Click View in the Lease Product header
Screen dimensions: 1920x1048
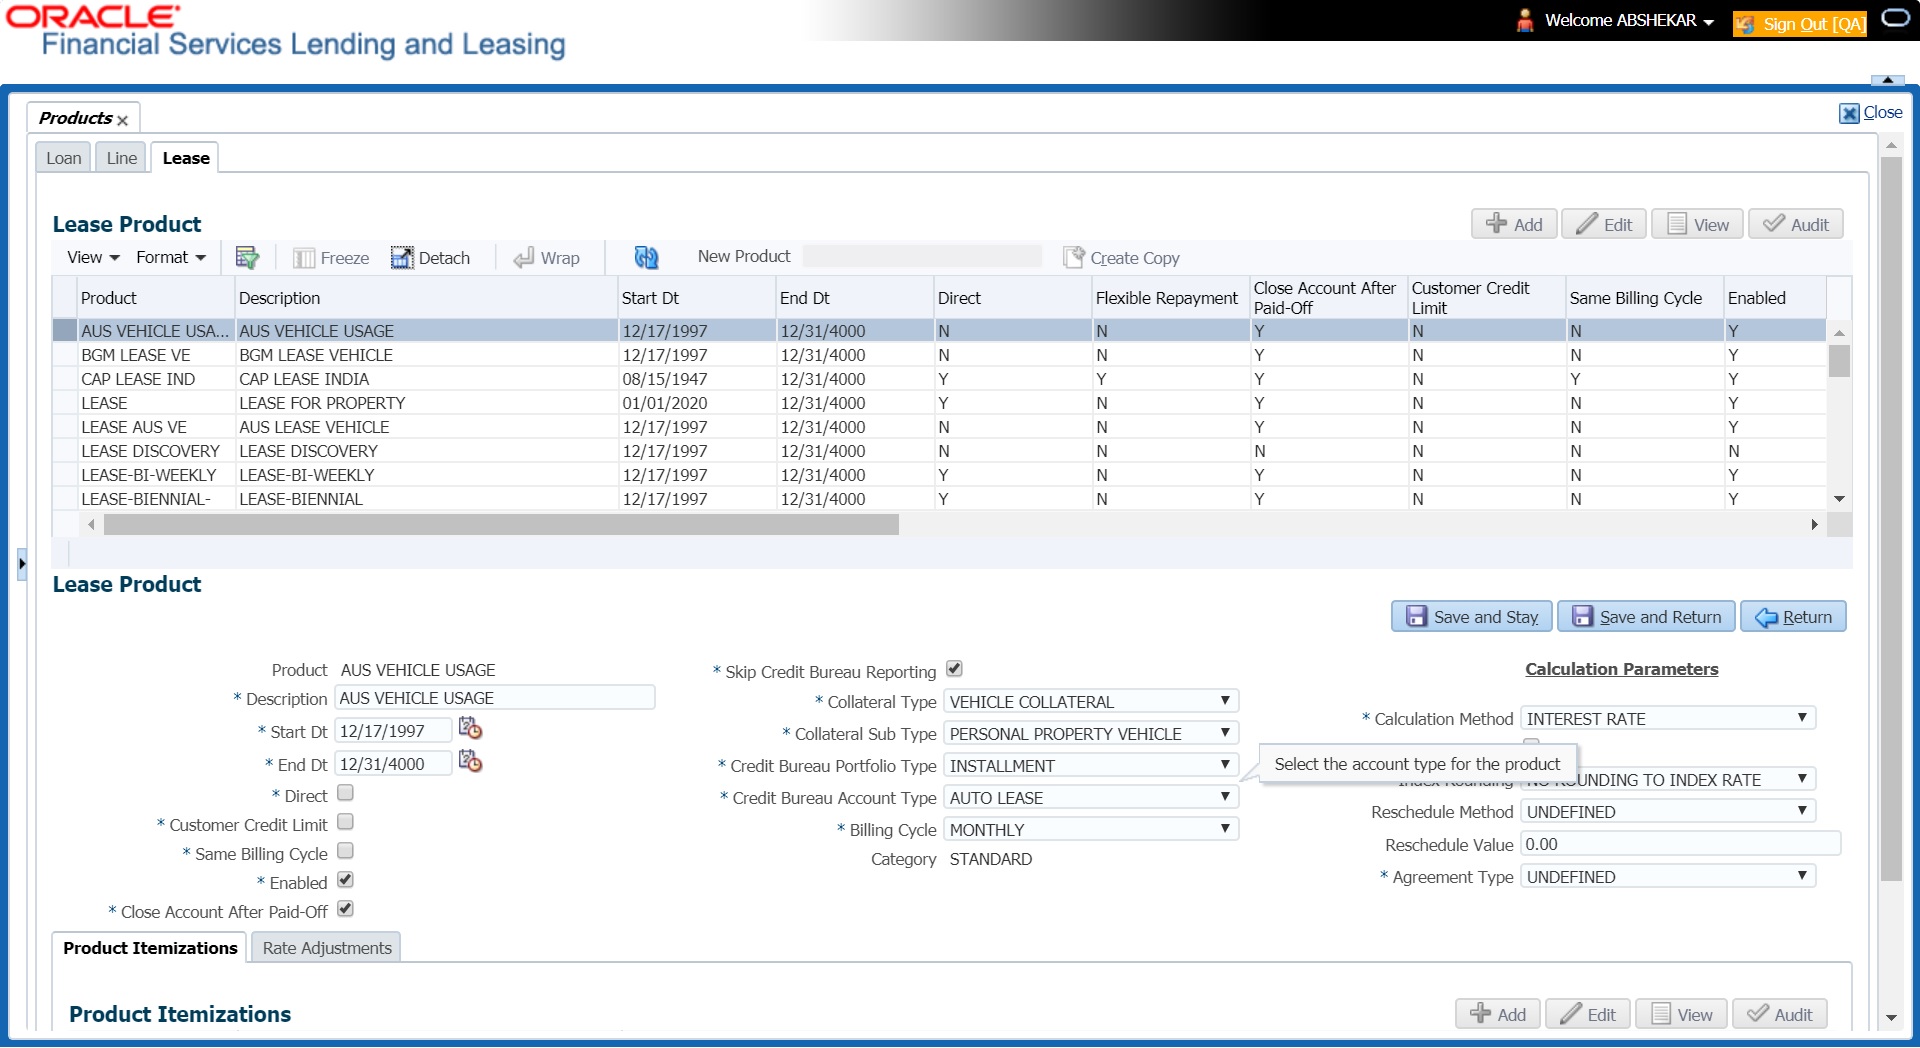pyautogui.click(x=1697, y=224)
